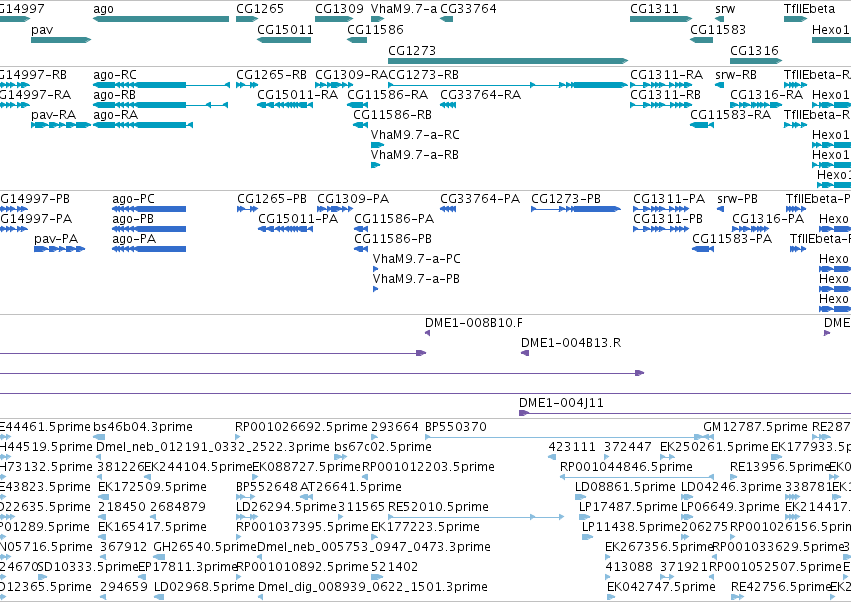Viewport: 851px width, 602px height.
Task: Select EST Dmel_neb_012191_0332_2522.3prime
Action: point(213,447)
